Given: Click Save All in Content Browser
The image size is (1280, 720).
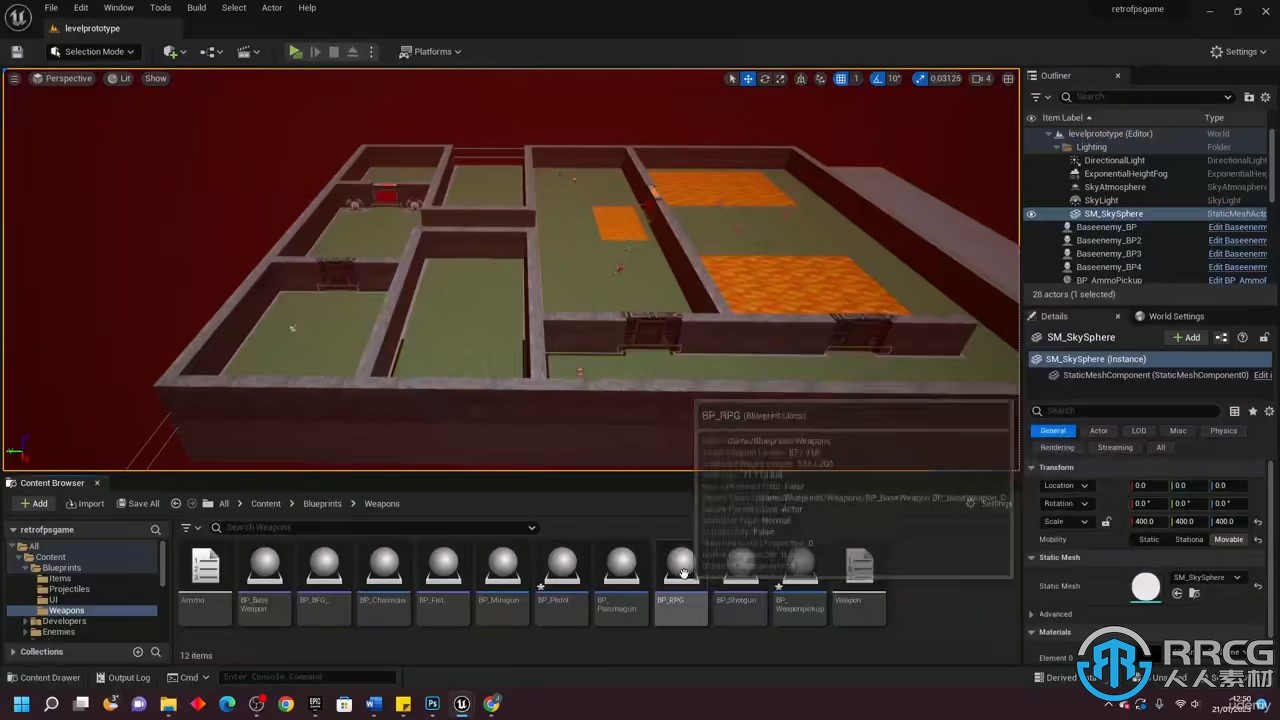Looking at the screenshot, I should (138, 504).
